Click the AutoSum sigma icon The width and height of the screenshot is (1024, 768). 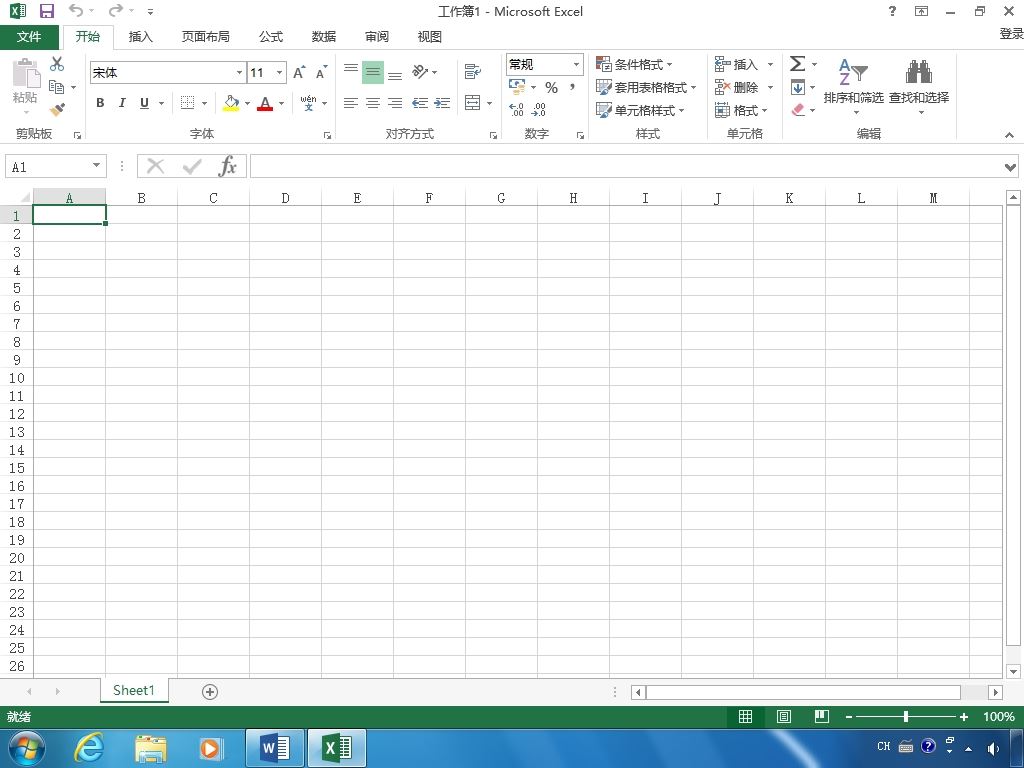[x=797, y=63]
